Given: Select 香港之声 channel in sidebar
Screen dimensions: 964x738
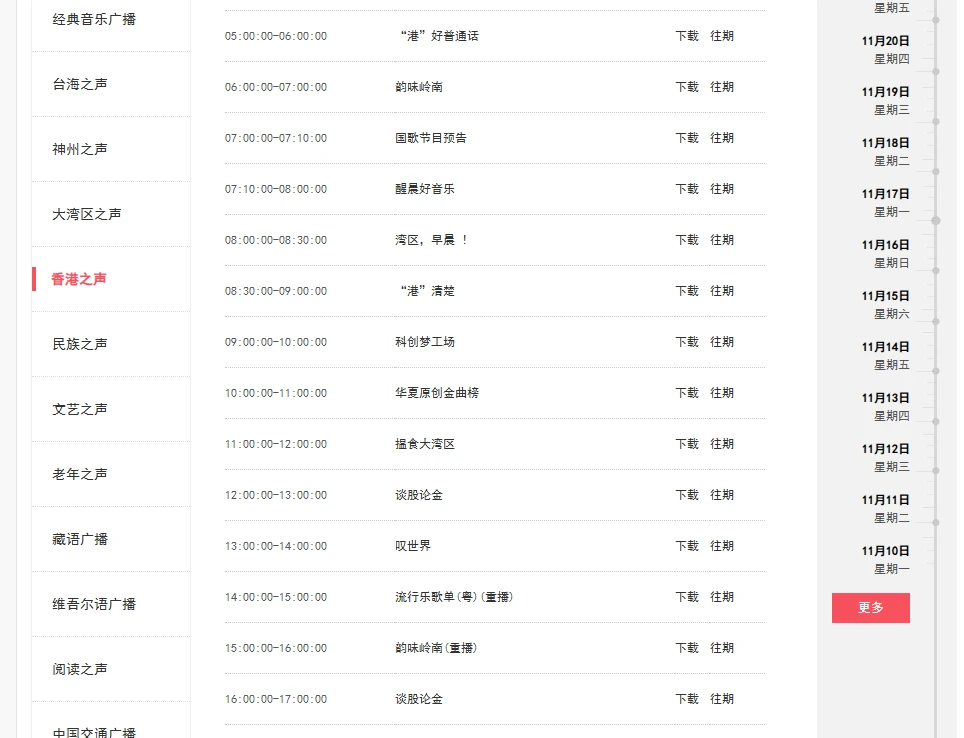Looking at the screenshot, I should point(79,279).
